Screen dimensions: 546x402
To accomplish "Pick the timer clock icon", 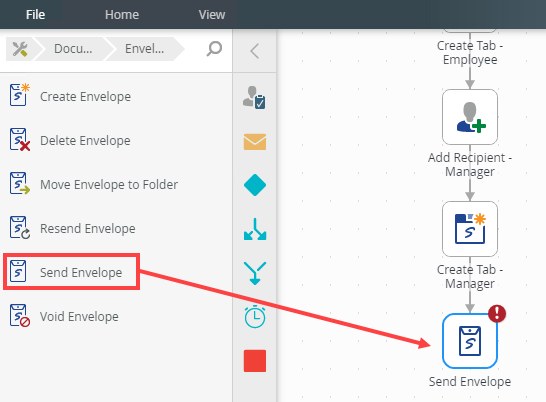I will pos(255,317).
